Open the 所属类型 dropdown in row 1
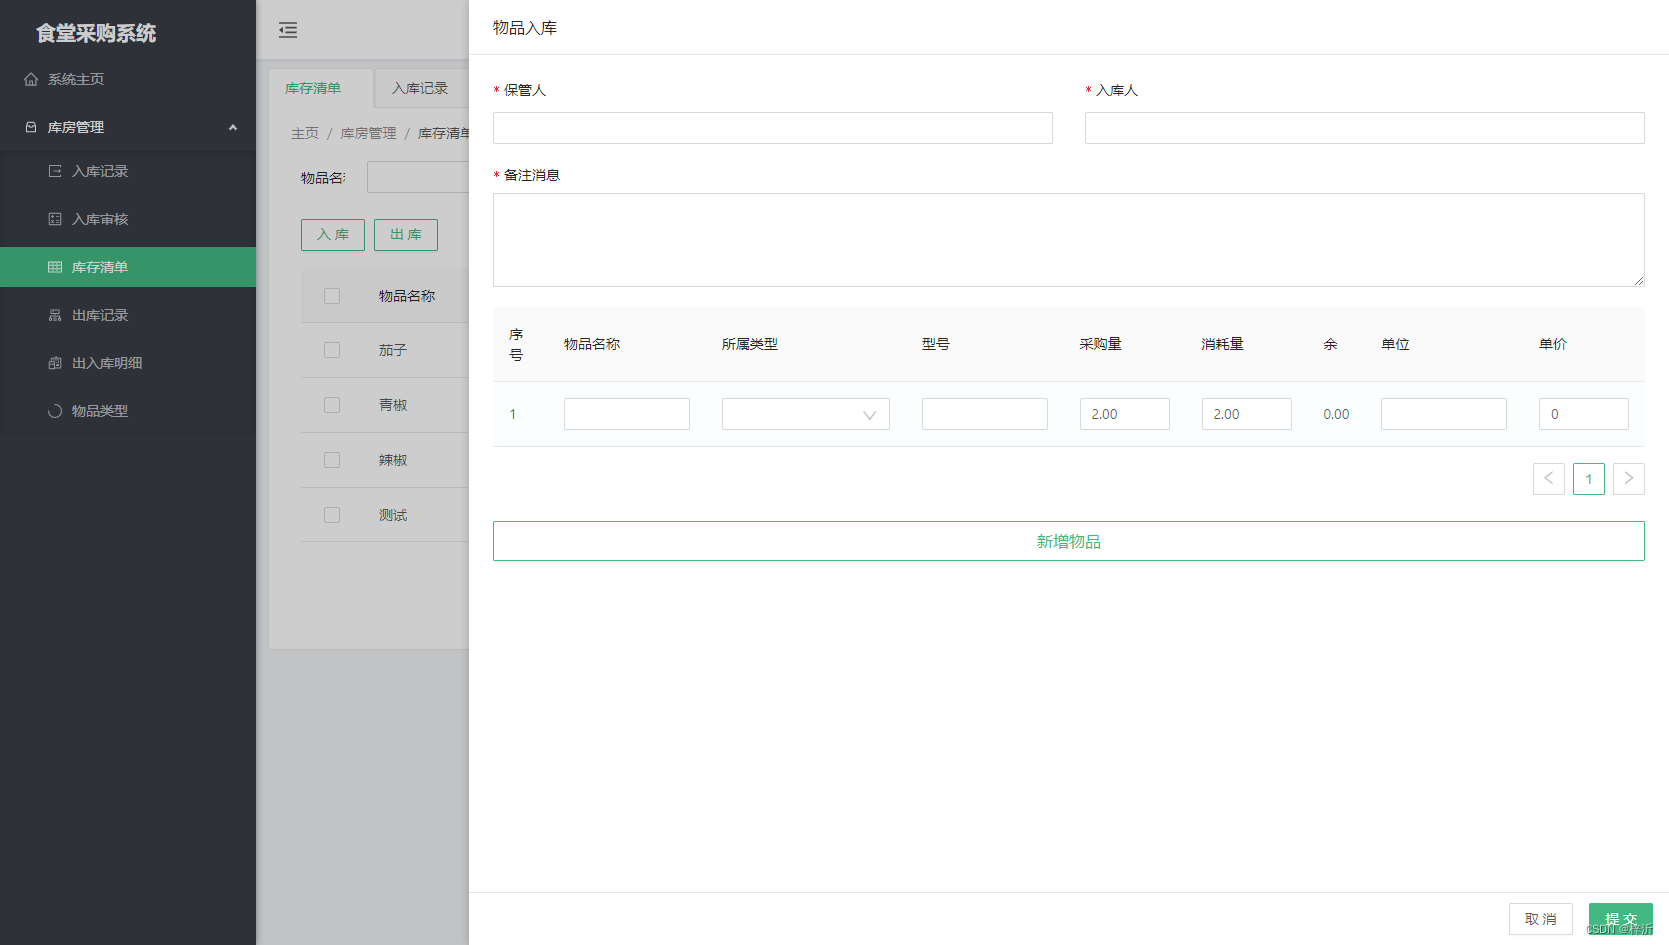 point(805,414)
